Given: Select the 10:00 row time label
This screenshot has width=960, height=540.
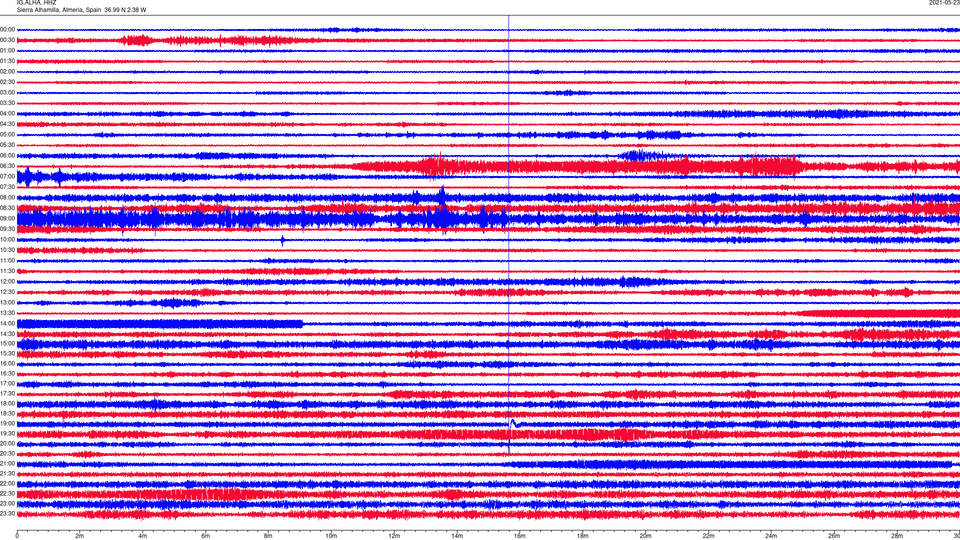Looking at the screenshot, I should coord(7,239).
